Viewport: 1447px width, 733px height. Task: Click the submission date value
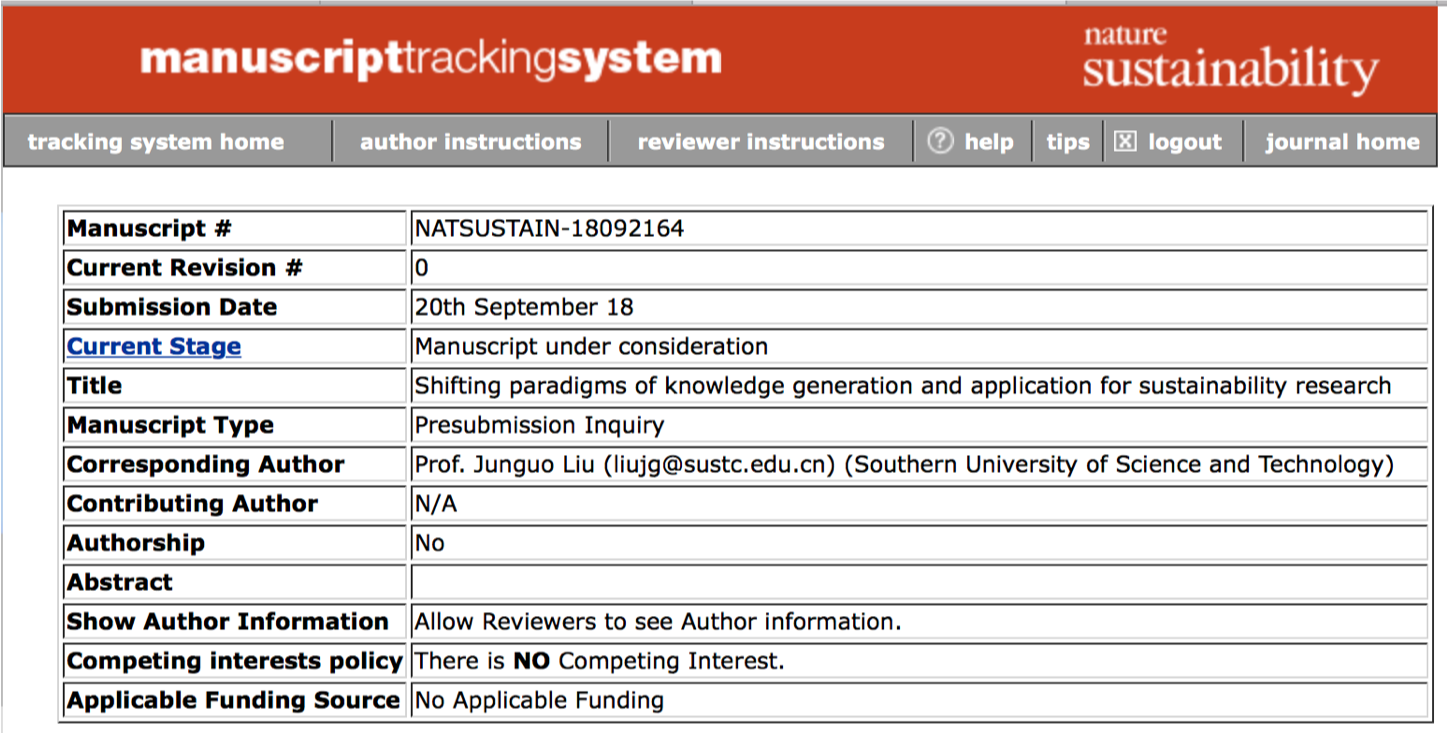[x=524, y=307]
